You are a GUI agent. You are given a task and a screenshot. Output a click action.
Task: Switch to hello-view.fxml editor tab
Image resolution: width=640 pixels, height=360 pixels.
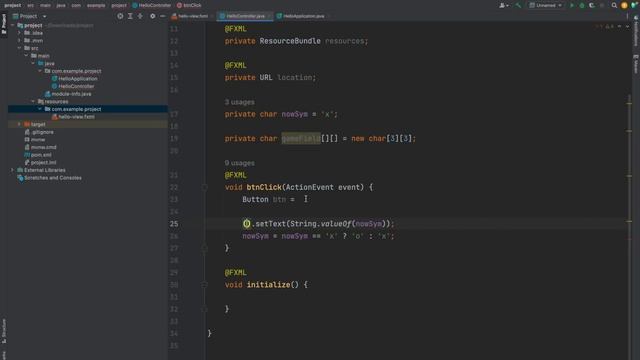[x=190, y=16]
